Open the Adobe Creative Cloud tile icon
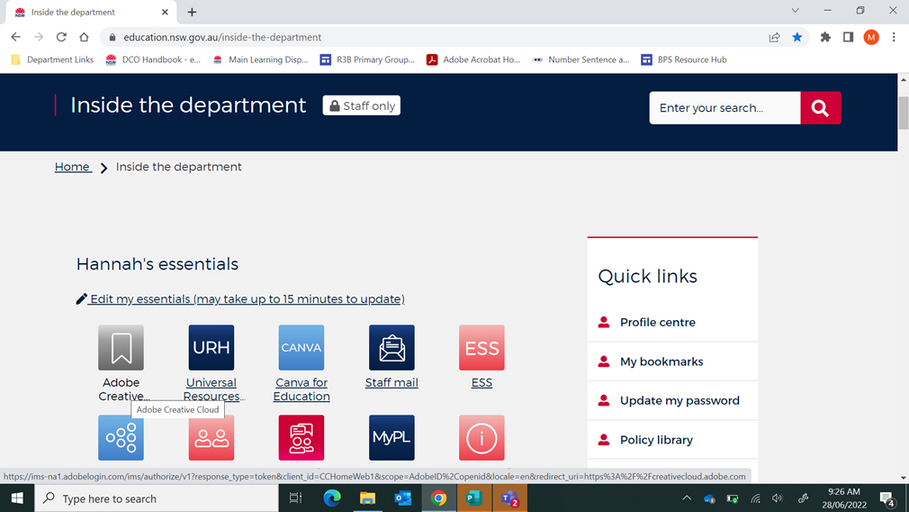 coord(121,348)
